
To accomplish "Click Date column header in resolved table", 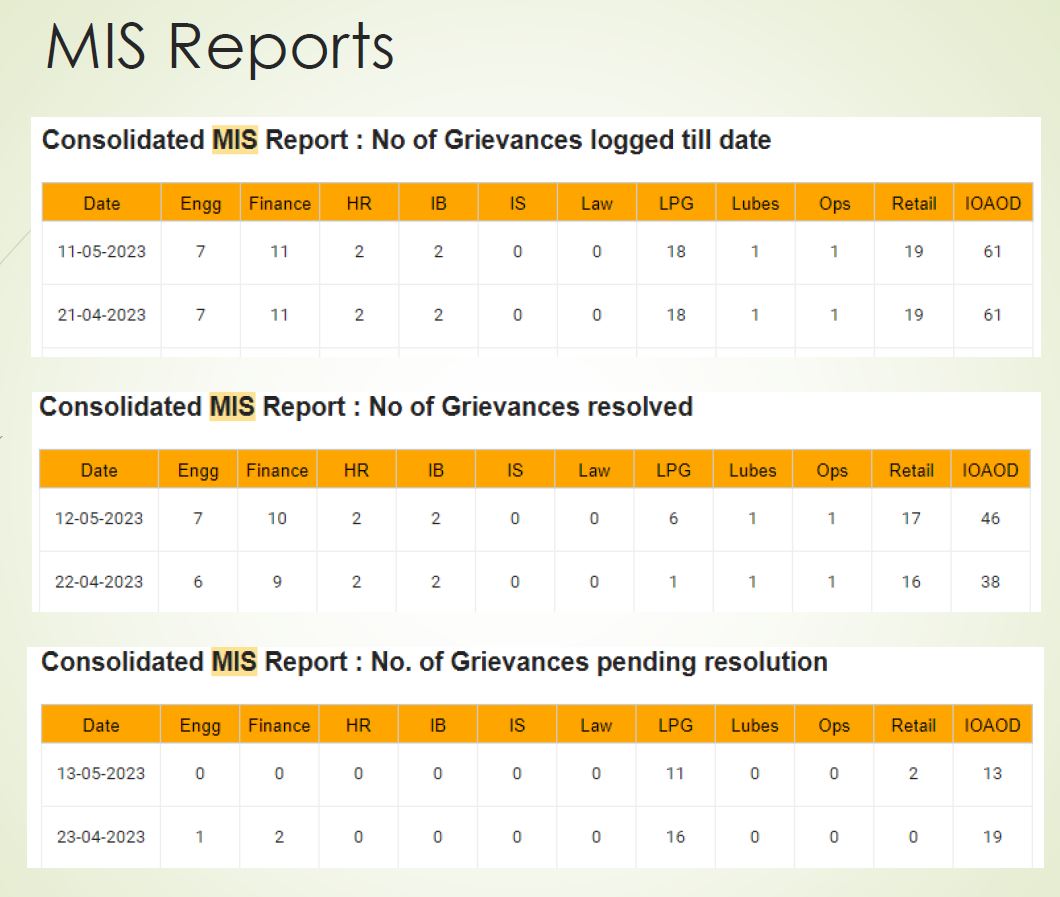I will tap(99, 470).
